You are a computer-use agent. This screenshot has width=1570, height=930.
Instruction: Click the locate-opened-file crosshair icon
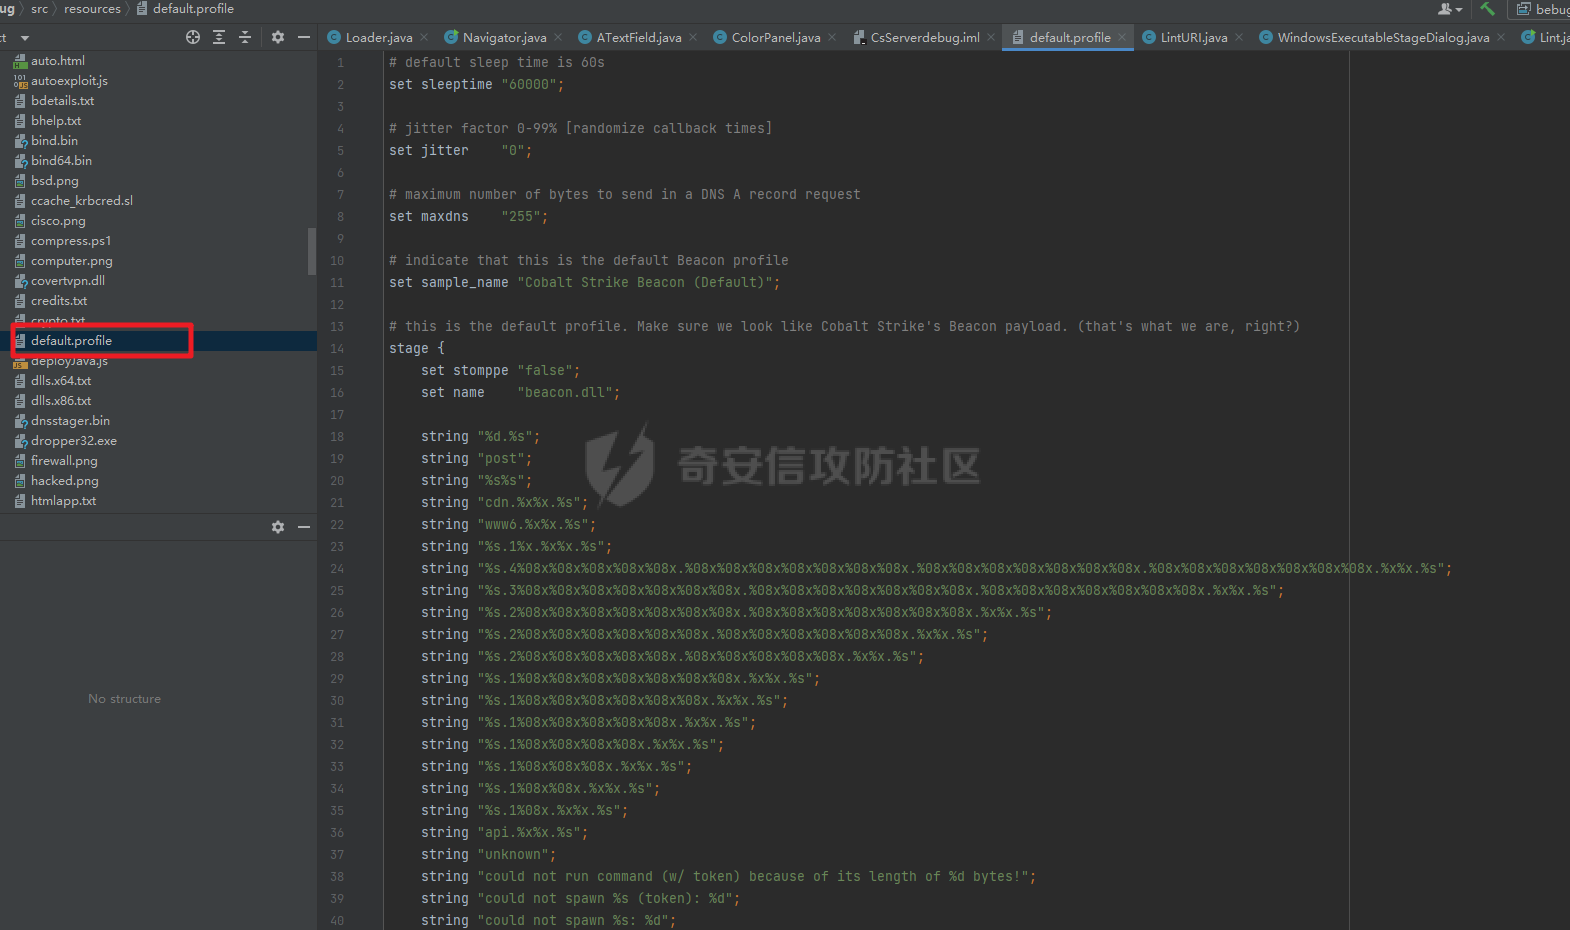coord(193,37)
